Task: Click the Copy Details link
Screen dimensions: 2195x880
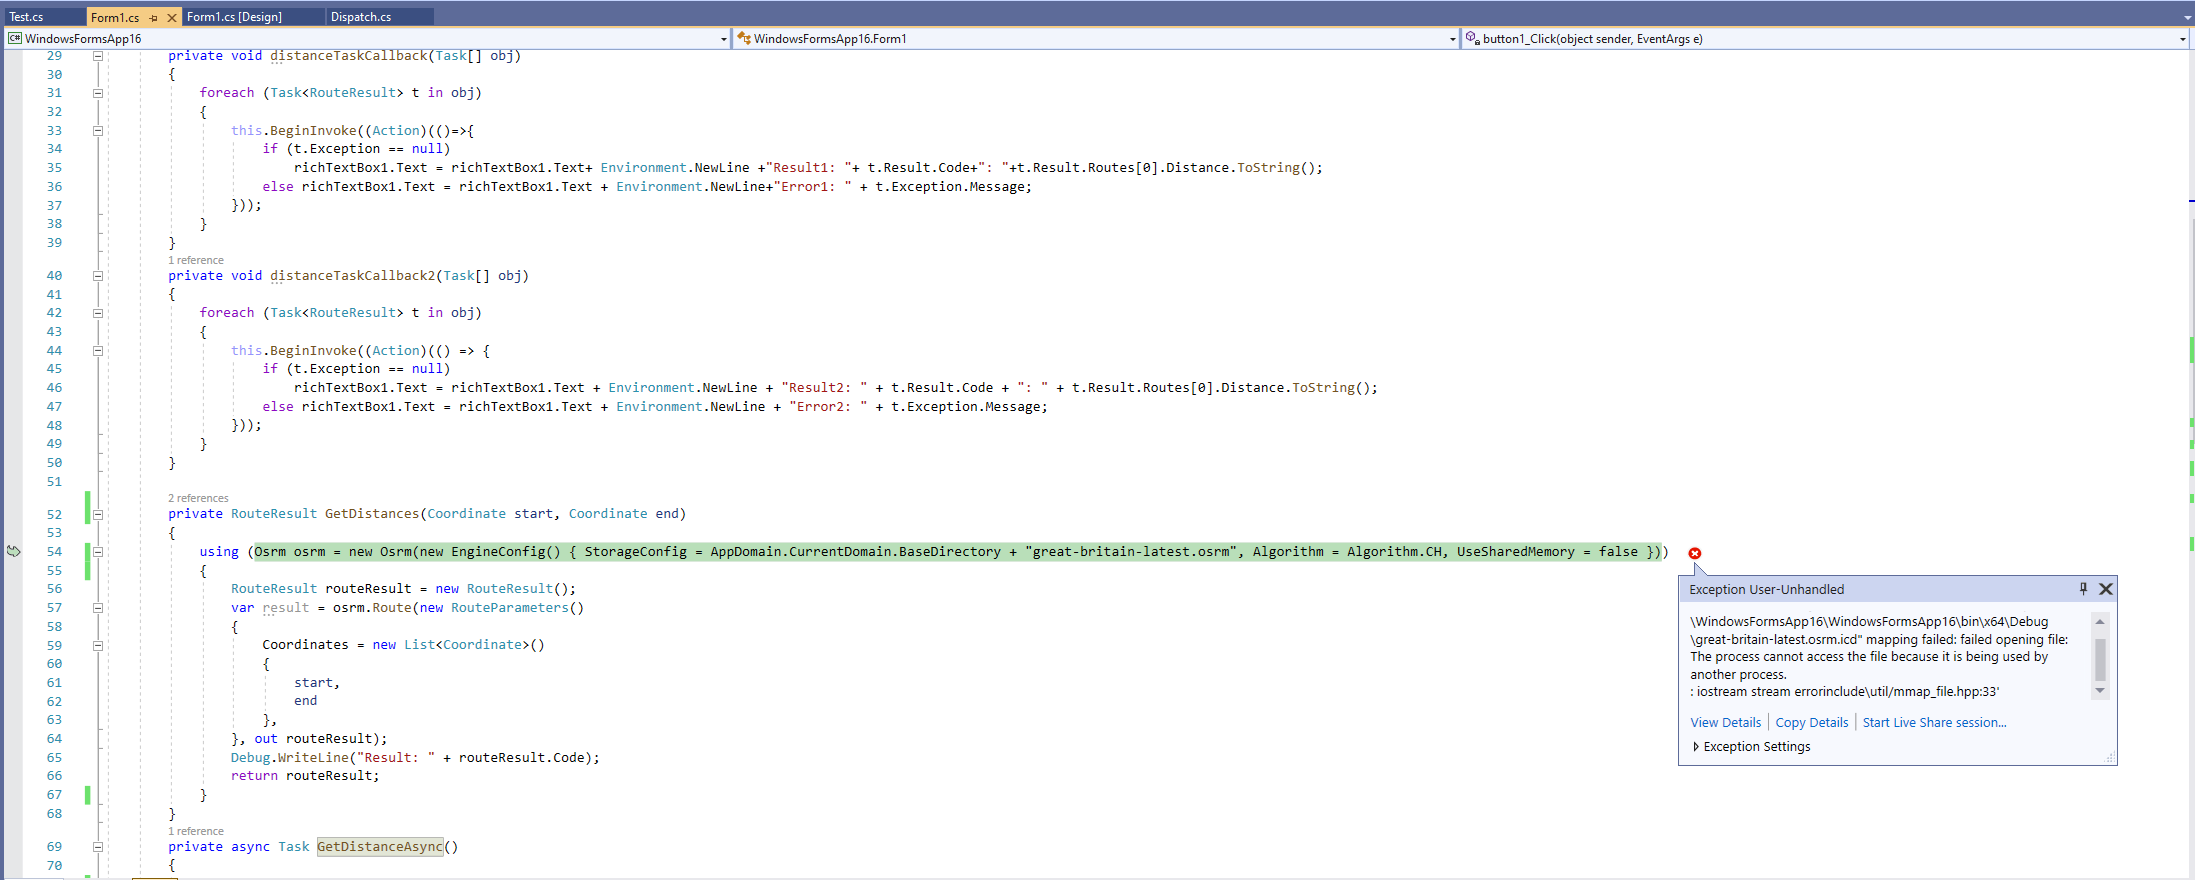Action: (x=1811, y=722)
